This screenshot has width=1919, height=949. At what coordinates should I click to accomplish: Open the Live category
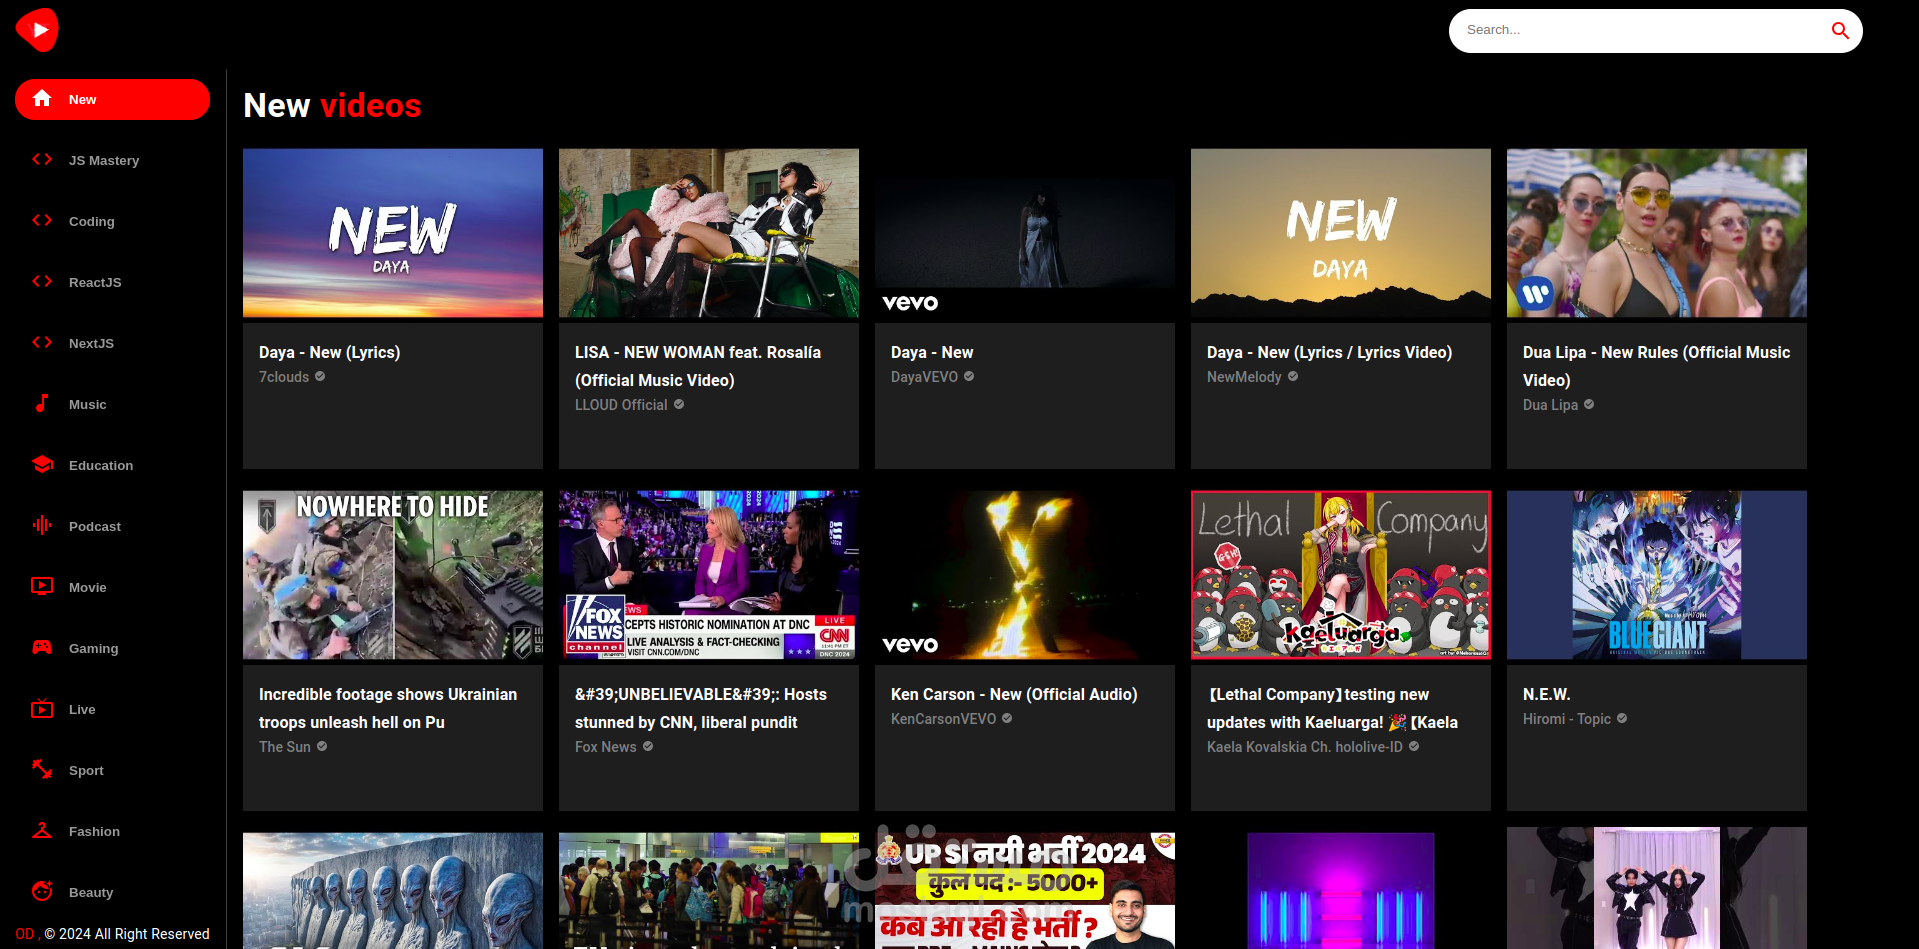coord(112,709)
